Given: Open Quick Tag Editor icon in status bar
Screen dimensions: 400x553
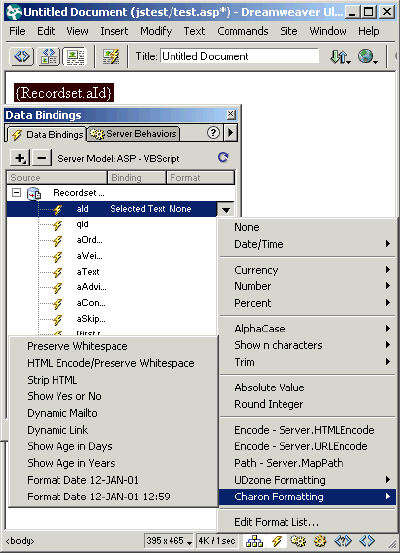Looking at the screenshot, I should tap(343, 541).
